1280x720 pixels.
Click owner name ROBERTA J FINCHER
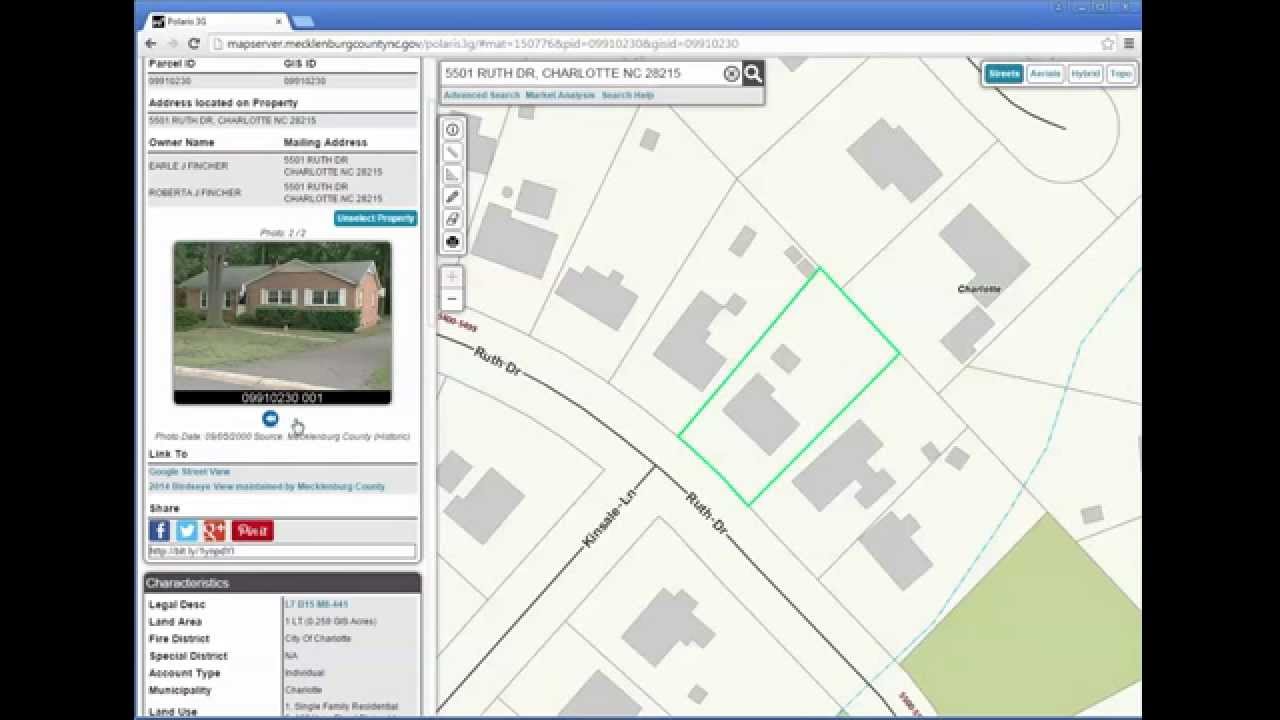[195, 192]
